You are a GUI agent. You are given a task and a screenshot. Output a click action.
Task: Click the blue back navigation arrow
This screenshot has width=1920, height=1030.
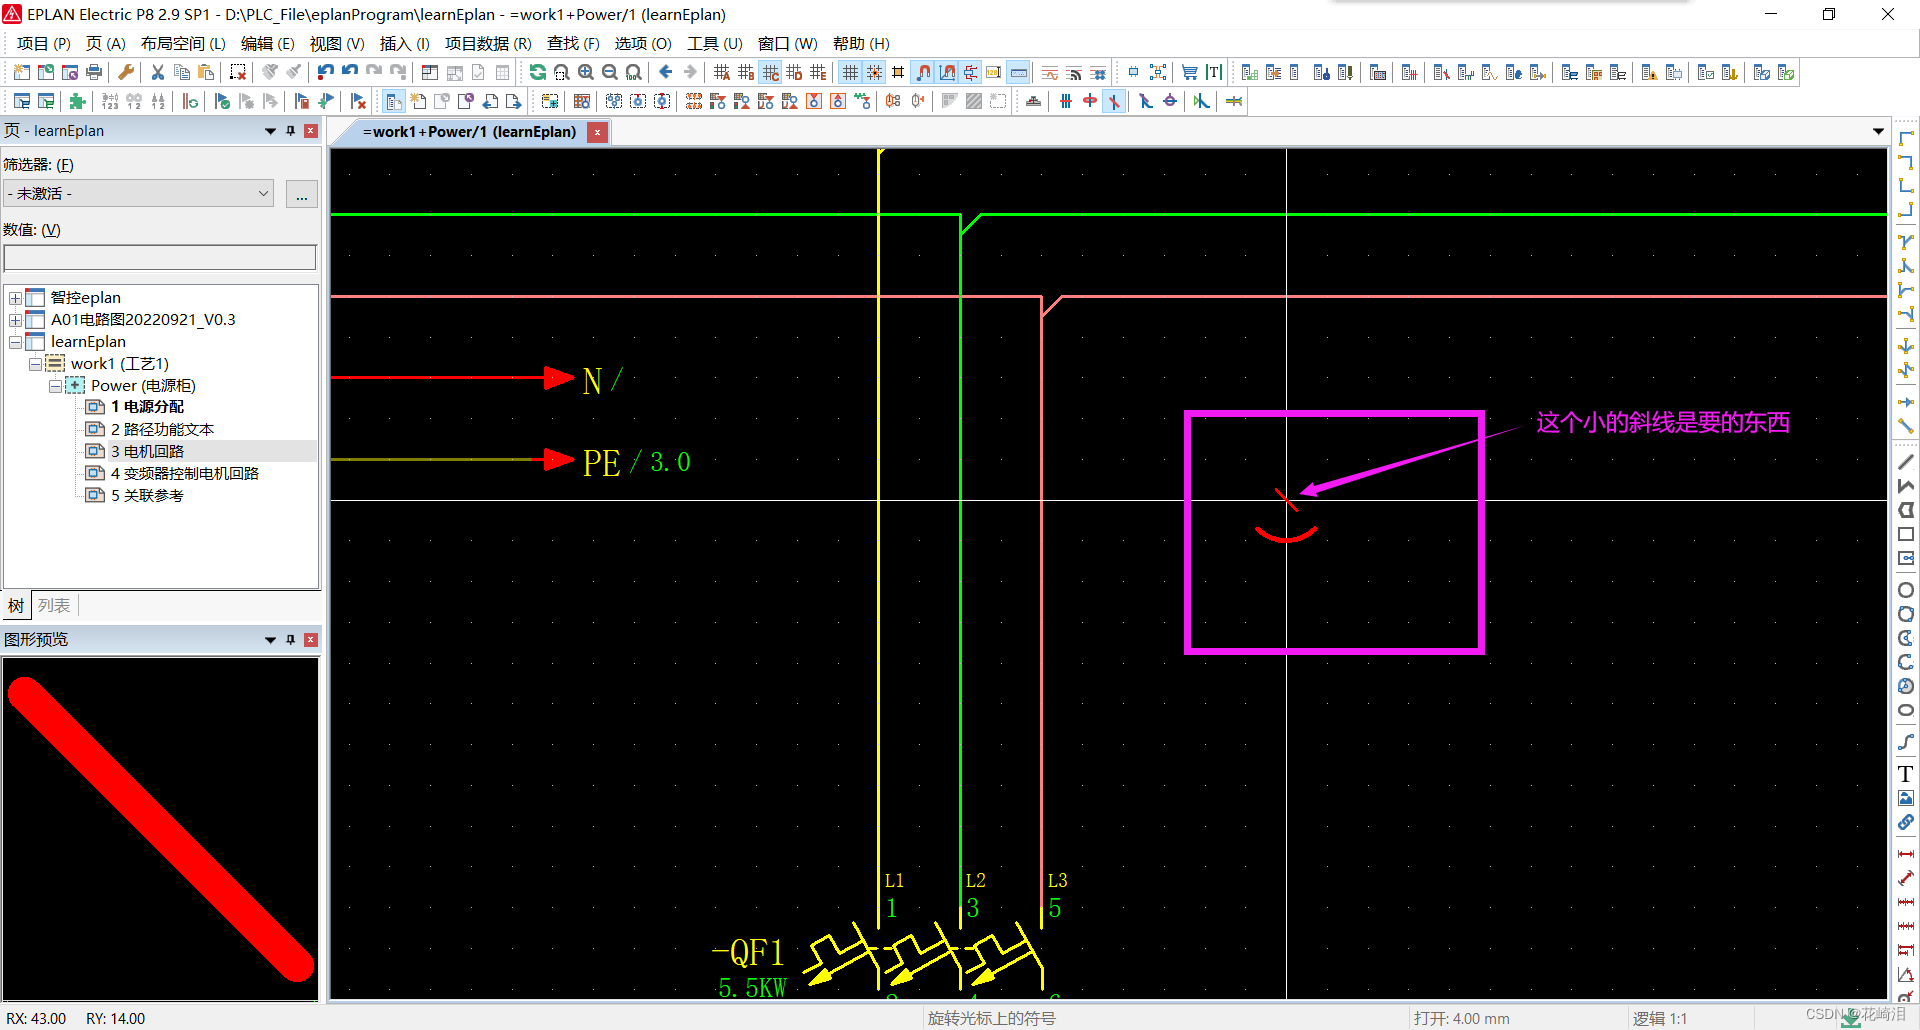pyautogui.click(x=666, y=72)
